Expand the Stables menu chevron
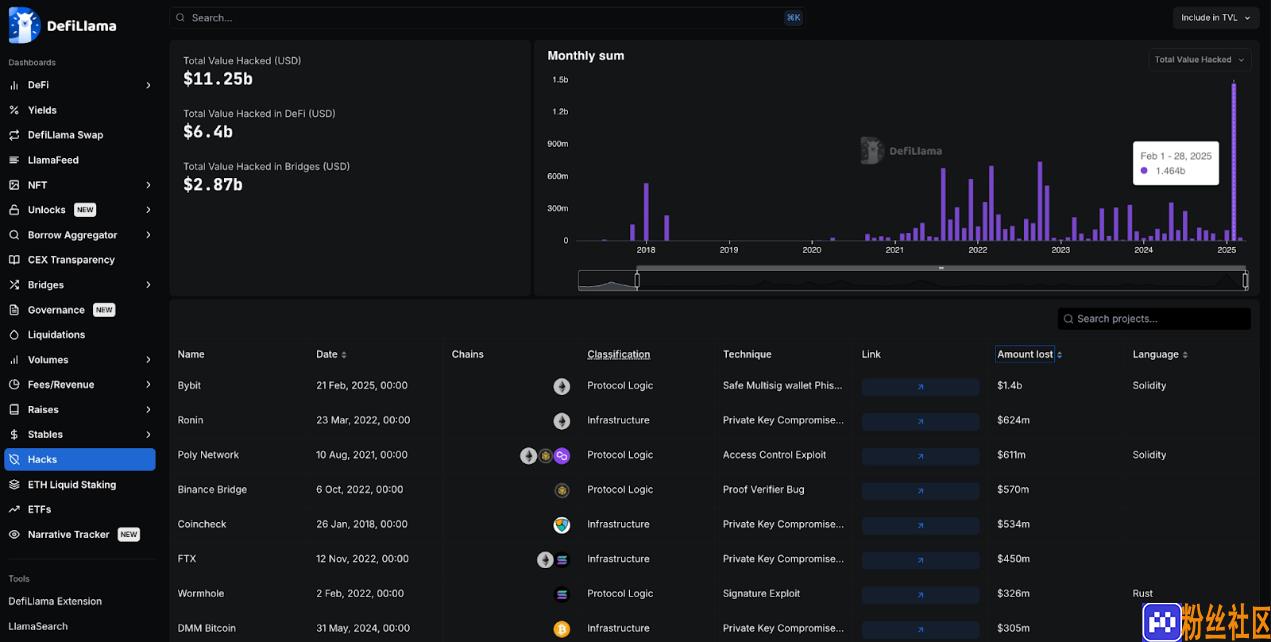The width and height of the screenshot is (1271, 642). pyautogui.click(x=148, y=435)
